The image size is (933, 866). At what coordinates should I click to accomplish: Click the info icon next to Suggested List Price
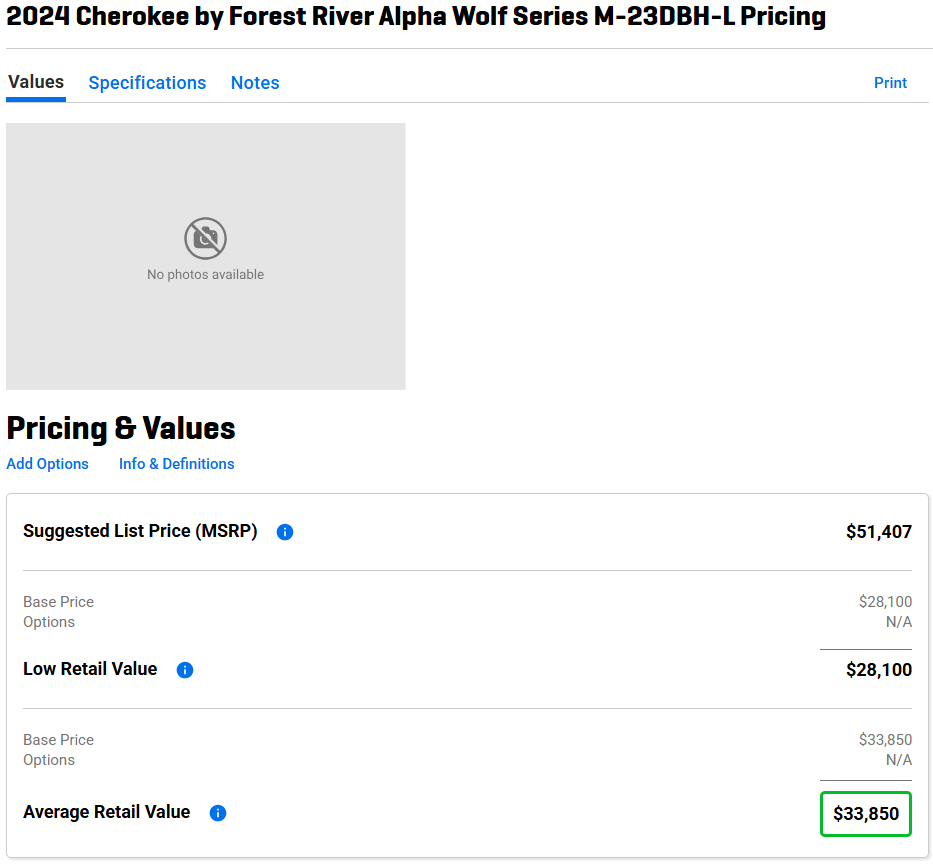[x=285, y=532]
